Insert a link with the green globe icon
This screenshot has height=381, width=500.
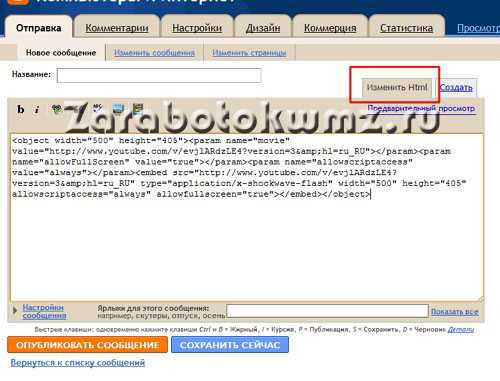click(x=57, y=109)
